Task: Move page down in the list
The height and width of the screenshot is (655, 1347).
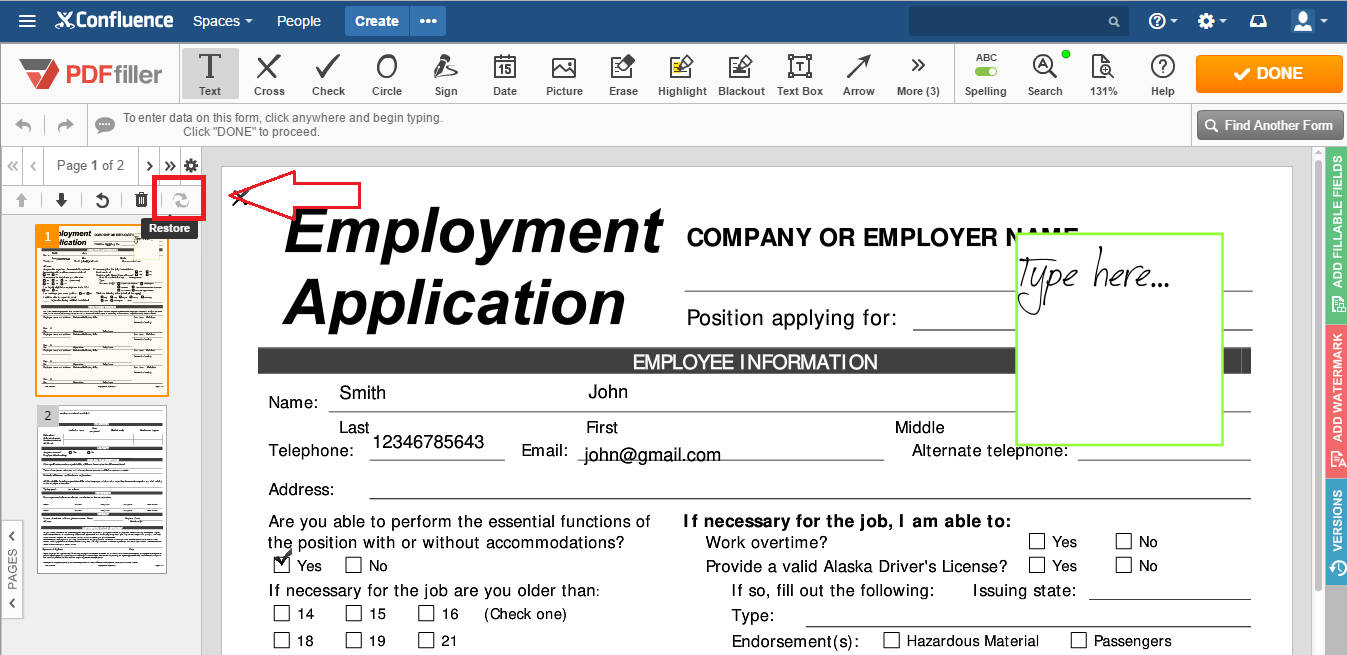Action: click(x=61, y=200)
